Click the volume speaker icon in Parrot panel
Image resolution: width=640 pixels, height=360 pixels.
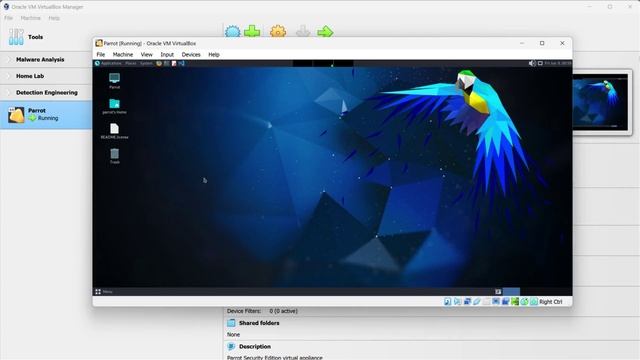(532, 63)
